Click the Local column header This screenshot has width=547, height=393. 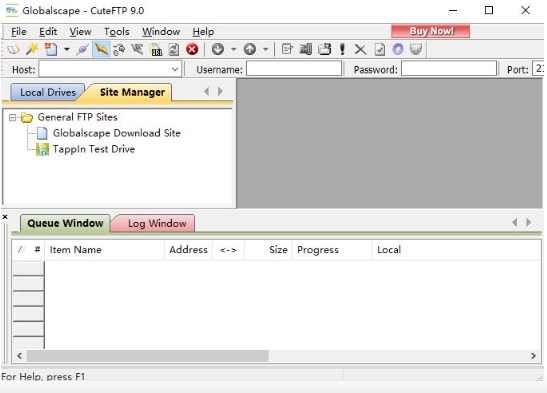coord(457,250)
